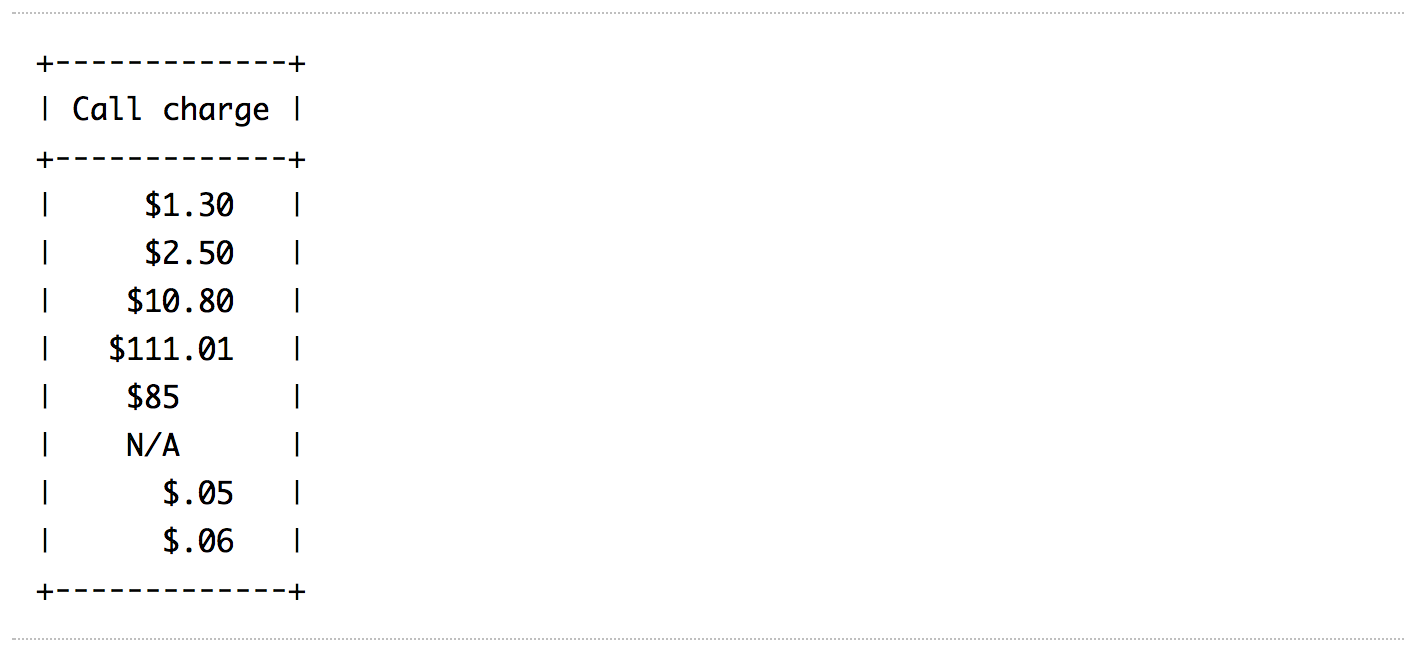This screenshot has width=1418, height=654.
Task: Click the word "charge" in the header
Action: tap(216, 109)
